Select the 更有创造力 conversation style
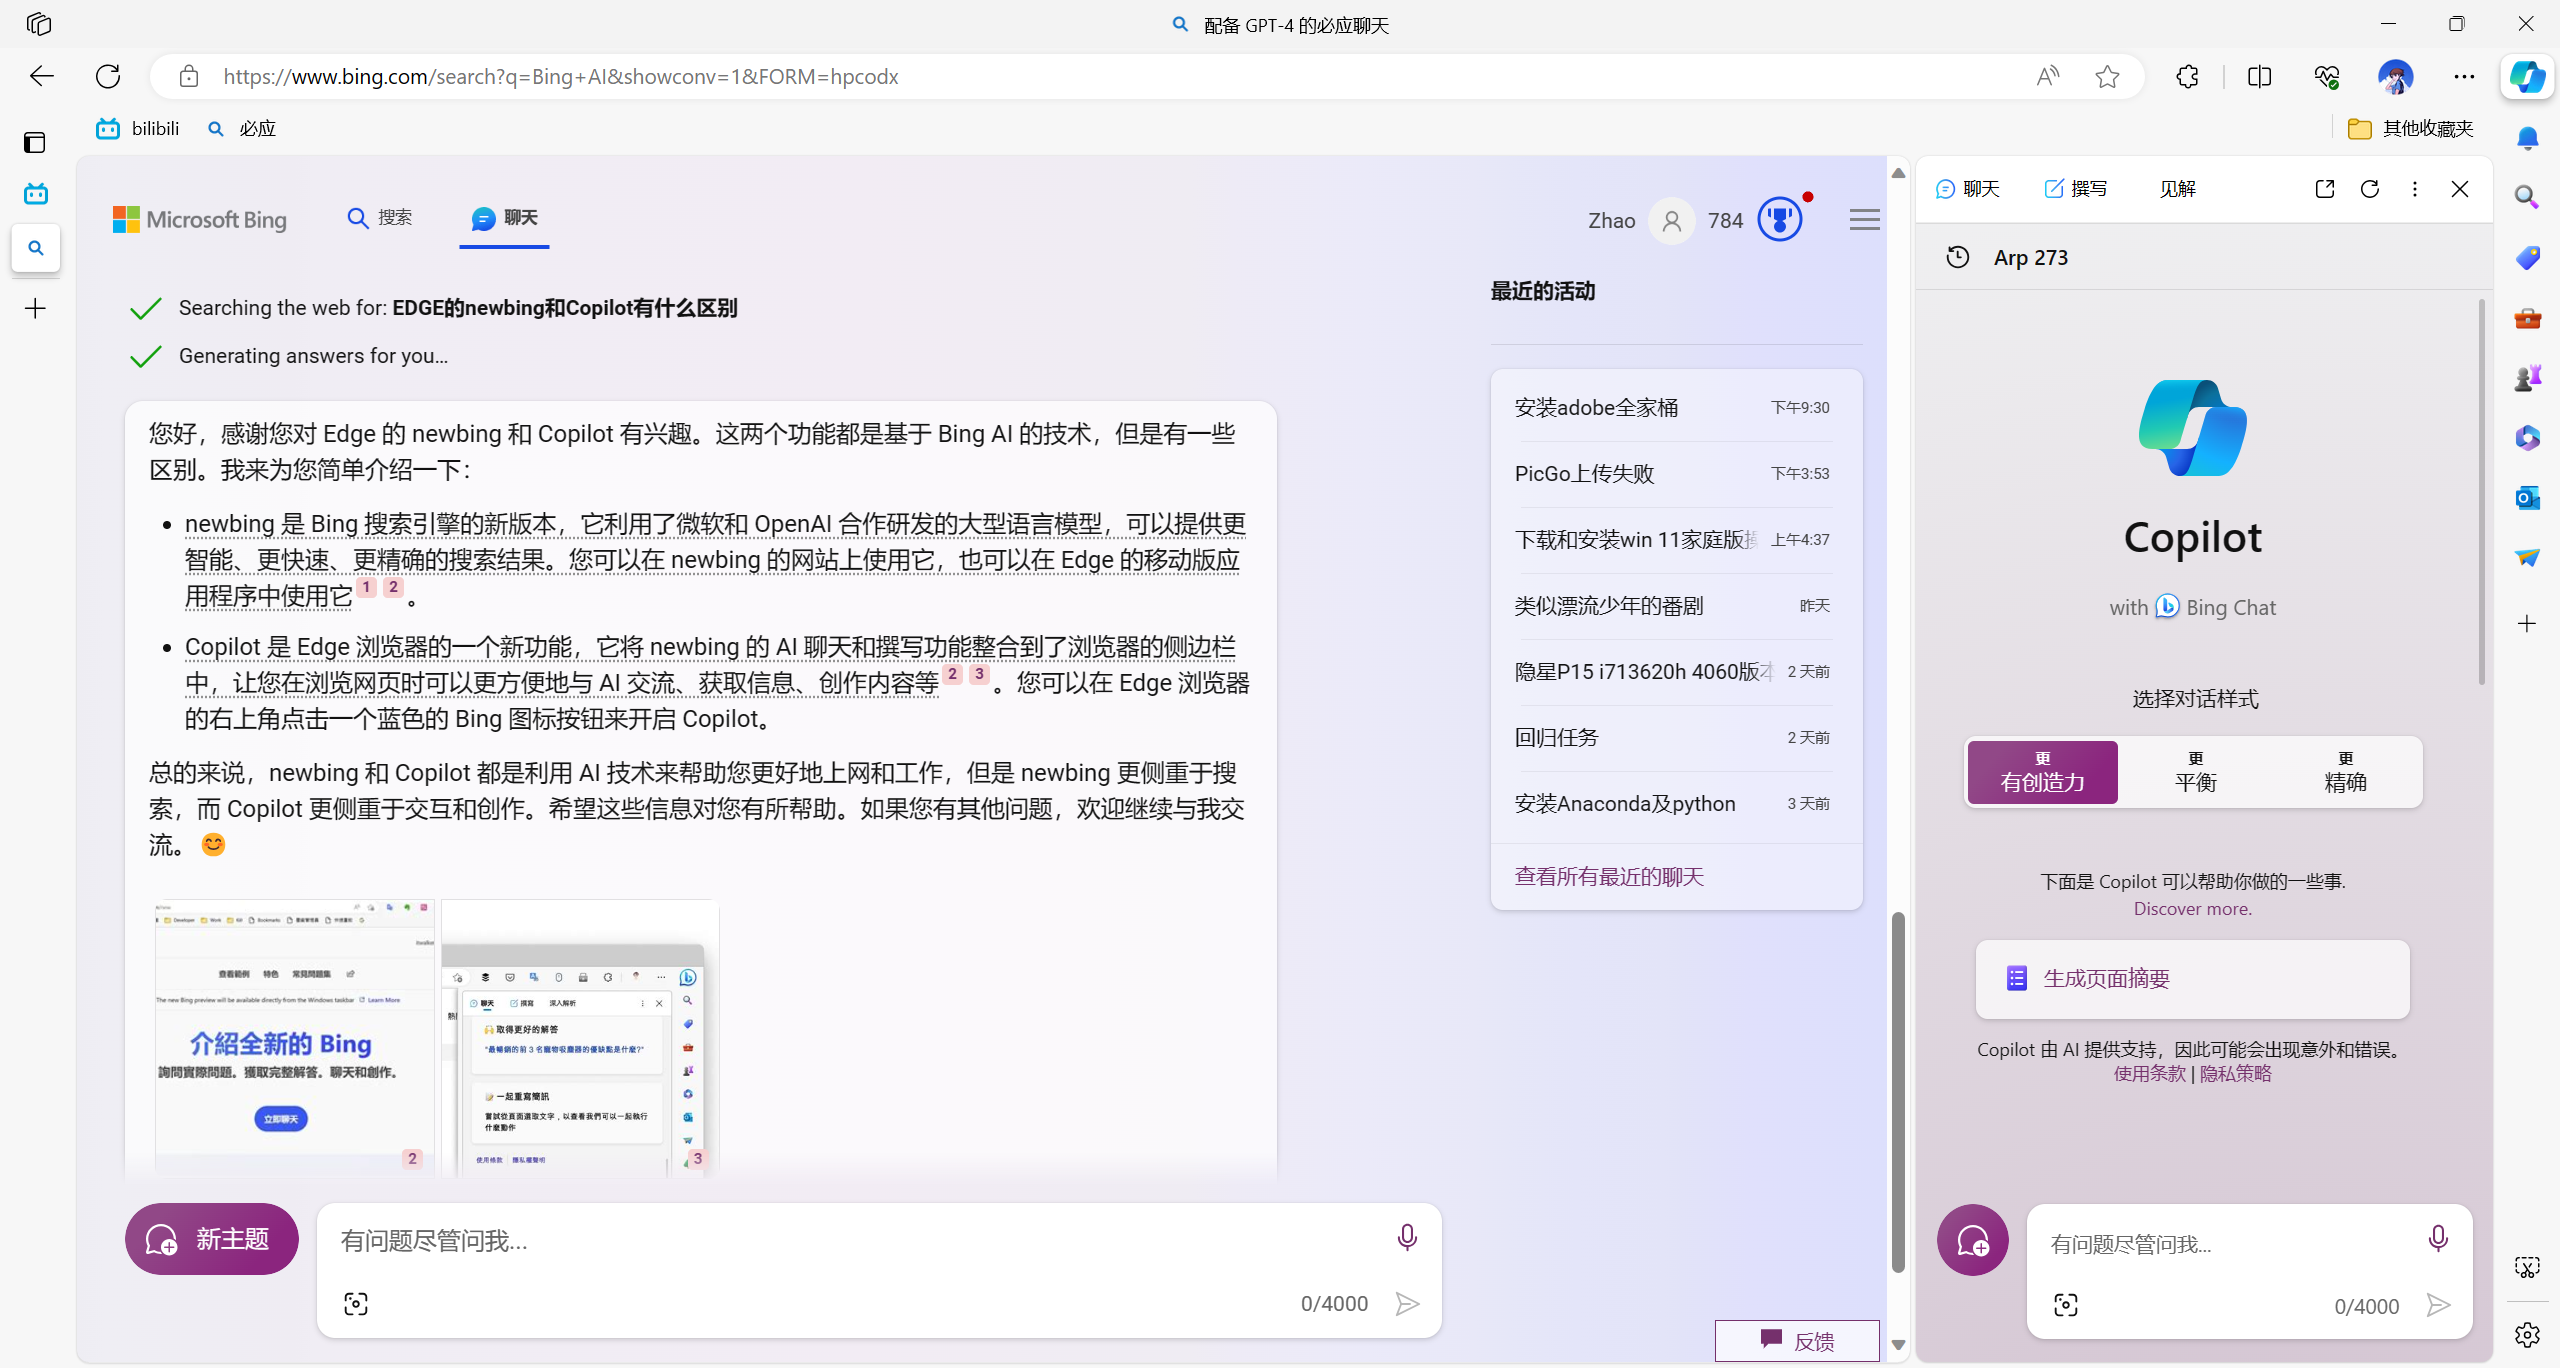The image size is (2560, 1368). point(2042,772)
